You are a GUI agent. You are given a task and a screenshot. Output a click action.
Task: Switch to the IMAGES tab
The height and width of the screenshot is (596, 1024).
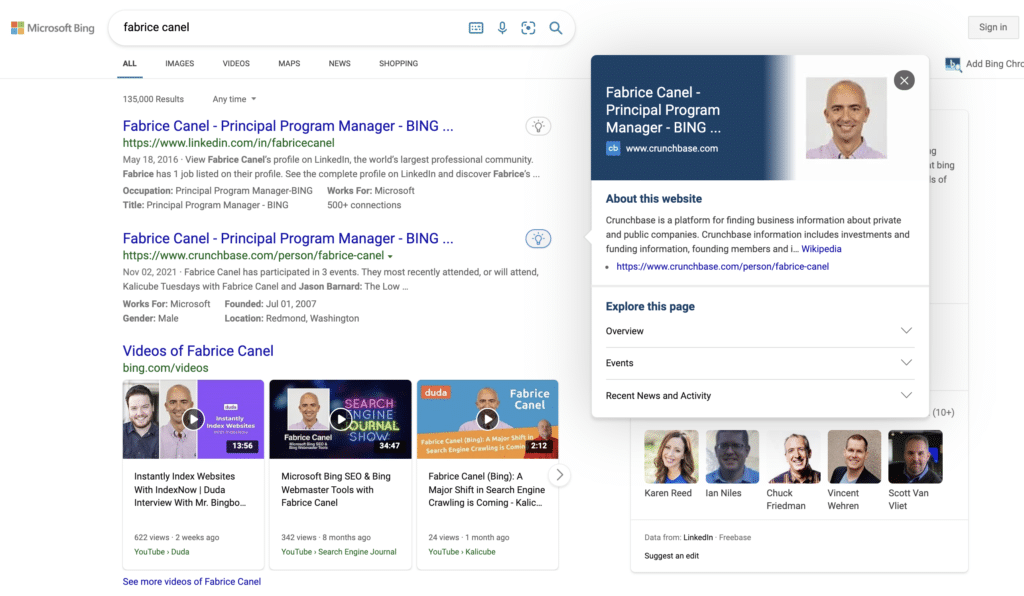point(180,63)
